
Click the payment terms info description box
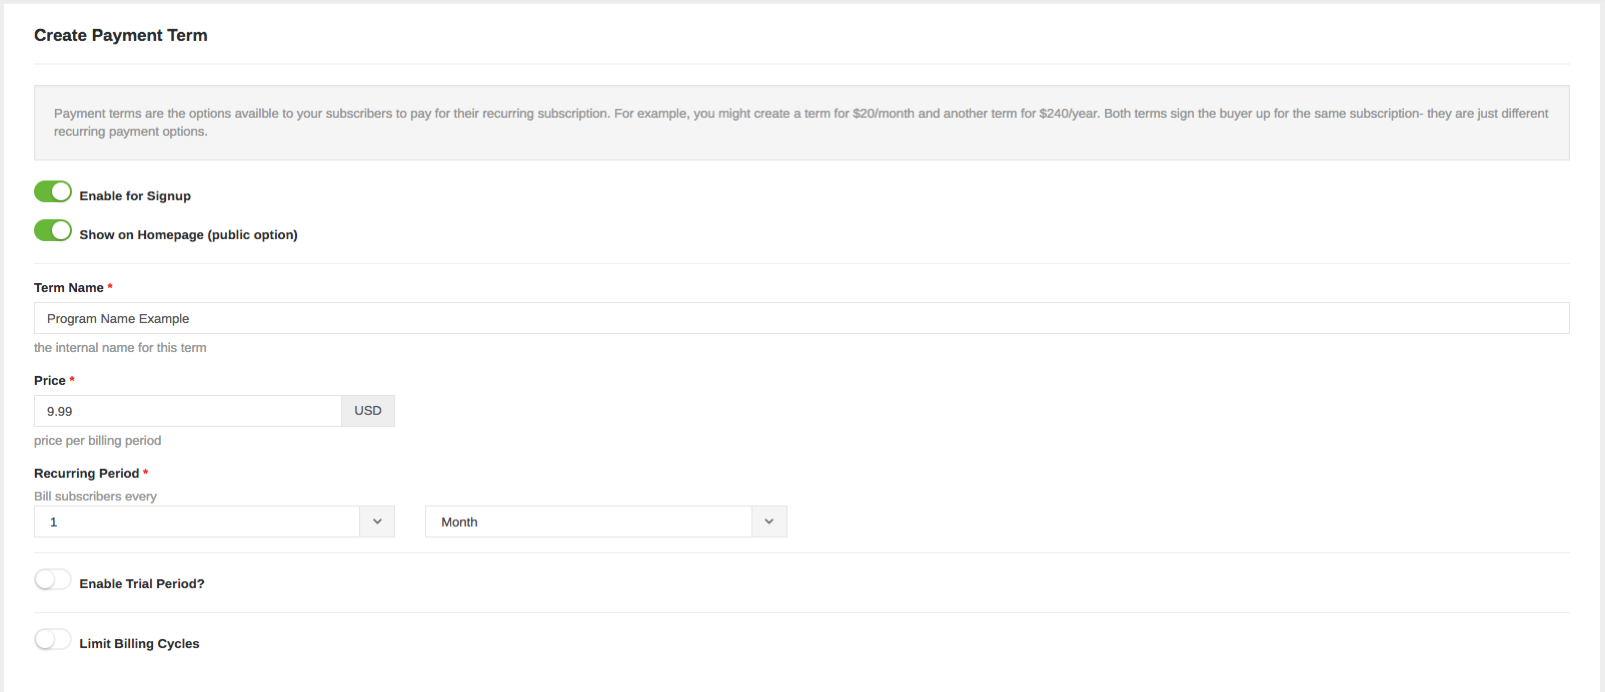pos(801,122)
